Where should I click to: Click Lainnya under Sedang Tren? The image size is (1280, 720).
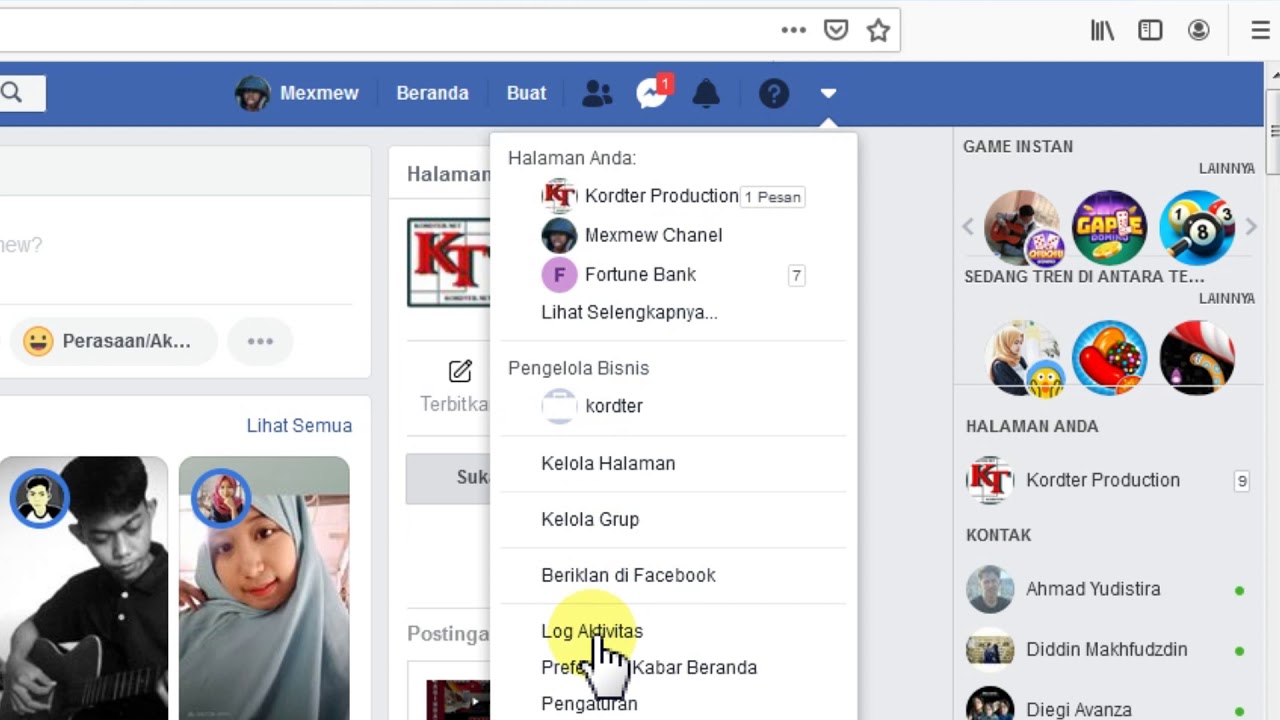pos(1226,298)
